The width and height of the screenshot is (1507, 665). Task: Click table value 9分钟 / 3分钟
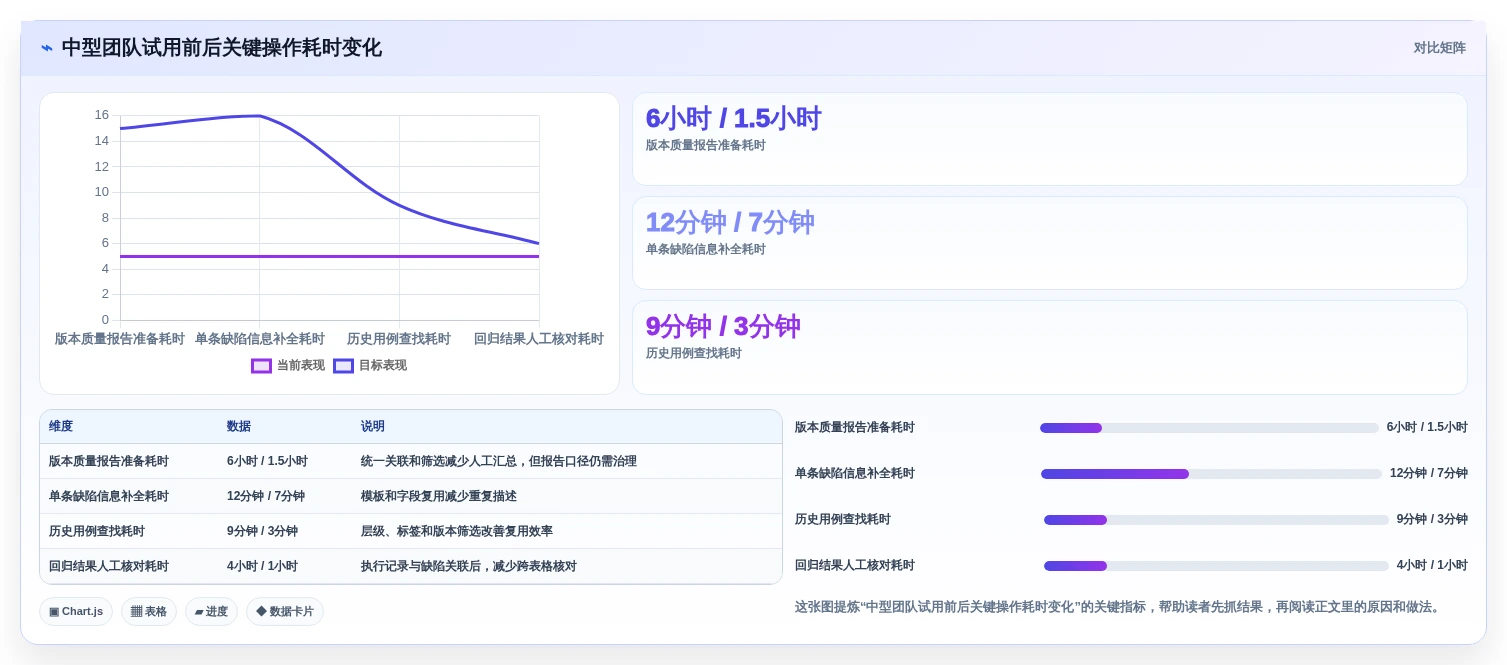pos(262,531)
